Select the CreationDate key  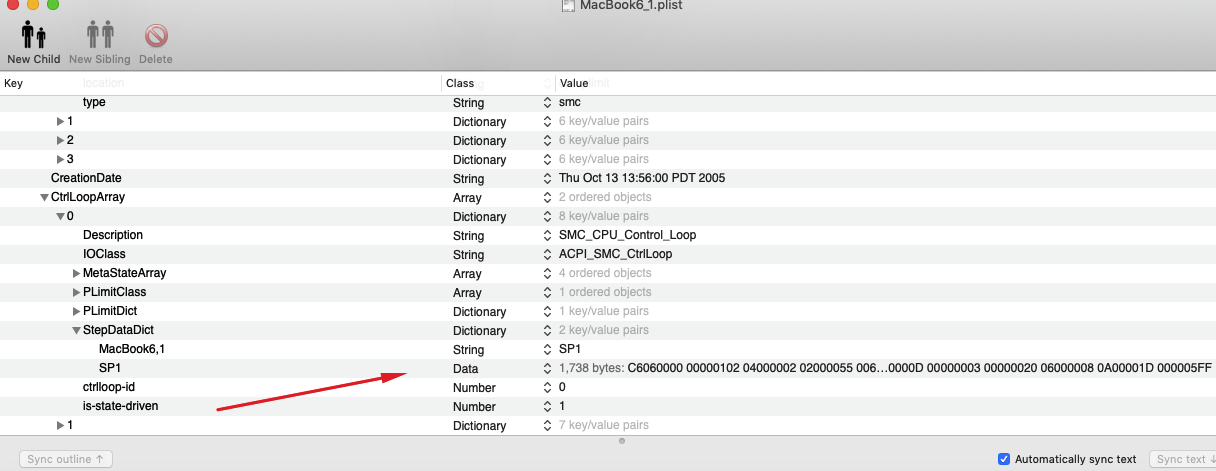(x=86, y=178)
